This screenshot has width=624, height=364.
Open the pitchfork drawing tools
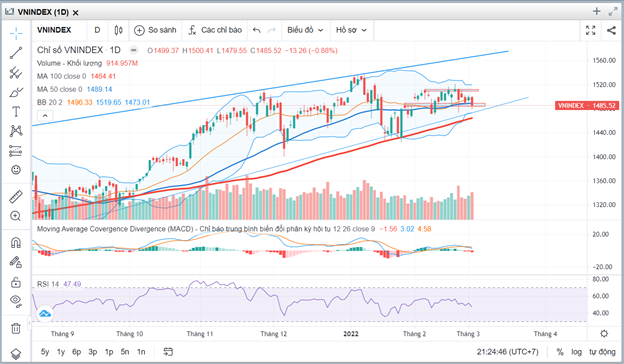tap(16, 73)
